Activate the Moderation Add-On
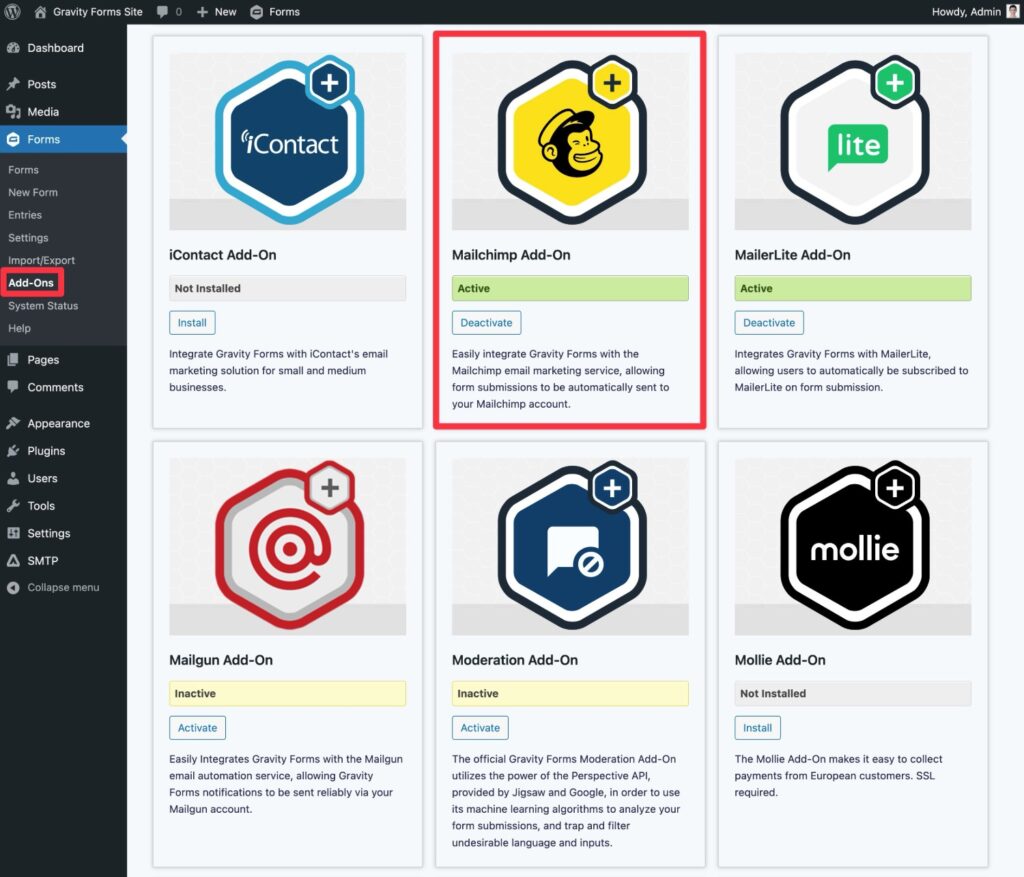The image size is (1024, 877). click(x=480, y=728)
